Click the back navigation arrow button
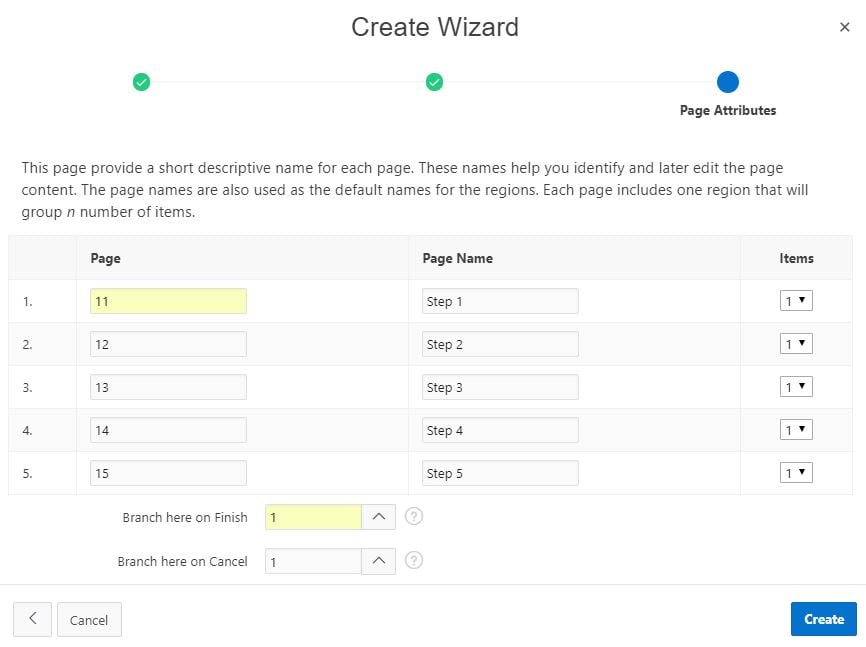Screen dimensions: 866x647 pos(32,619)
